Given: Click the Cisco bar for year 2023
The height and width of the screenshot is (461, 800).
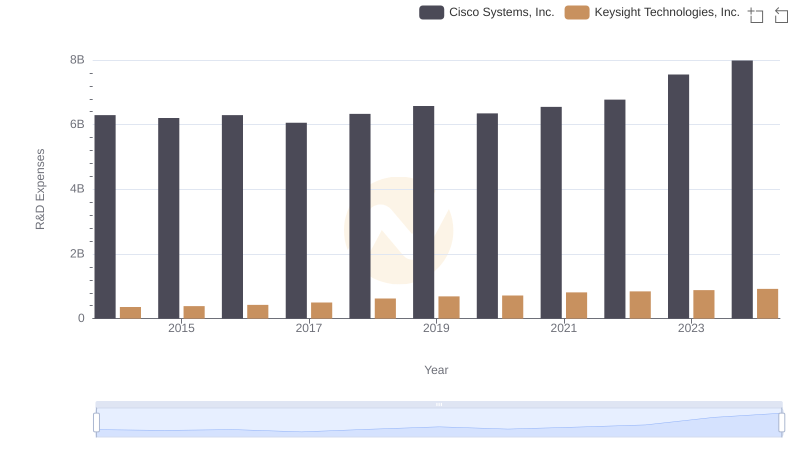Looking at the screenshot, I should 679,197.
